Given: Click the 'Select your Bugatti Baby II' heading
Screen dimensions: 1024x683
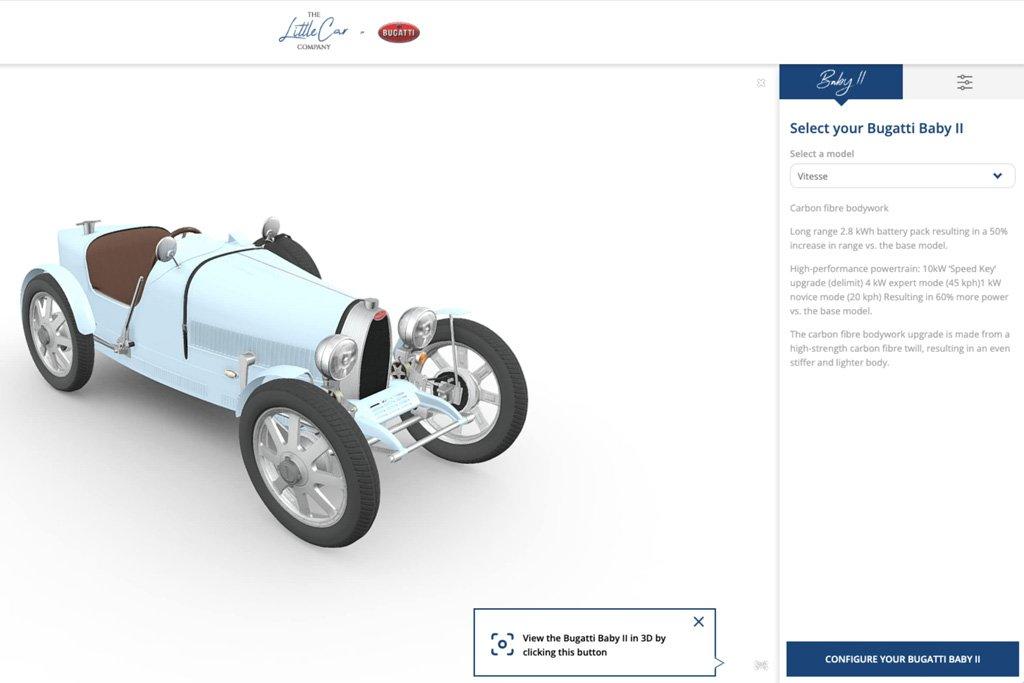Looking at the screenshot, I should coord(876,128).
